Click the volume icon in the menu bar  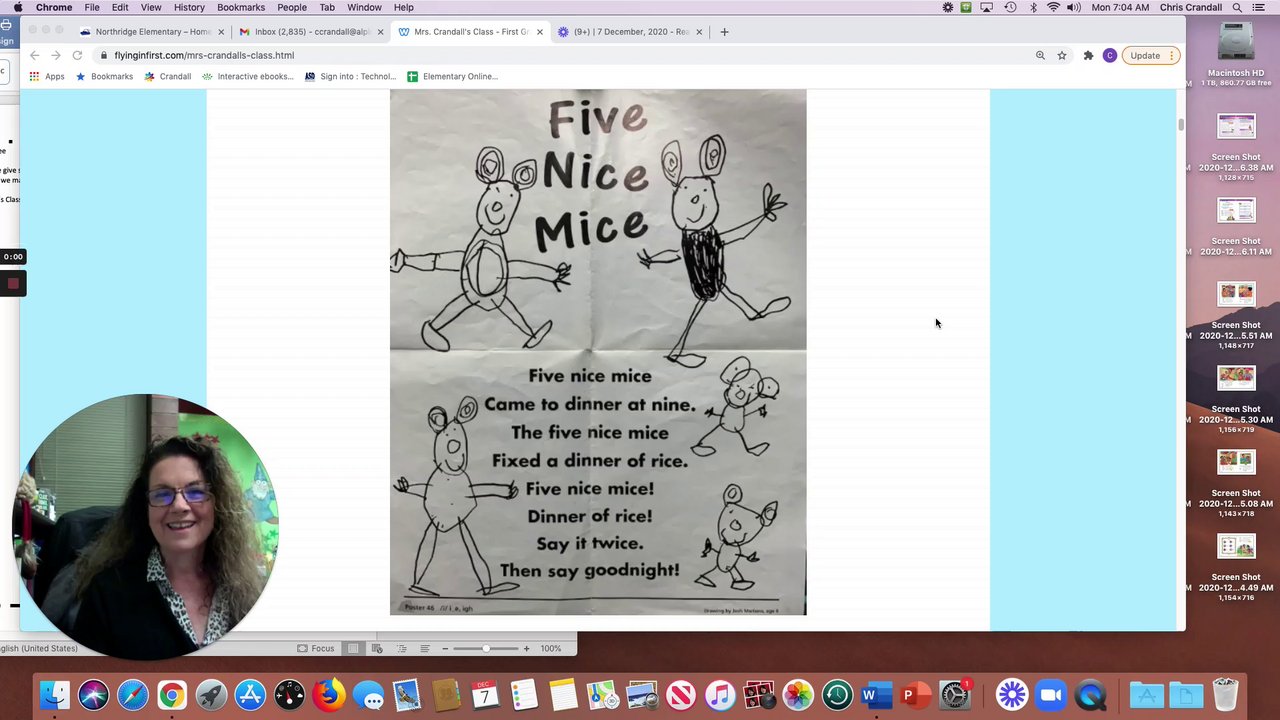(x=1074, y=7)
